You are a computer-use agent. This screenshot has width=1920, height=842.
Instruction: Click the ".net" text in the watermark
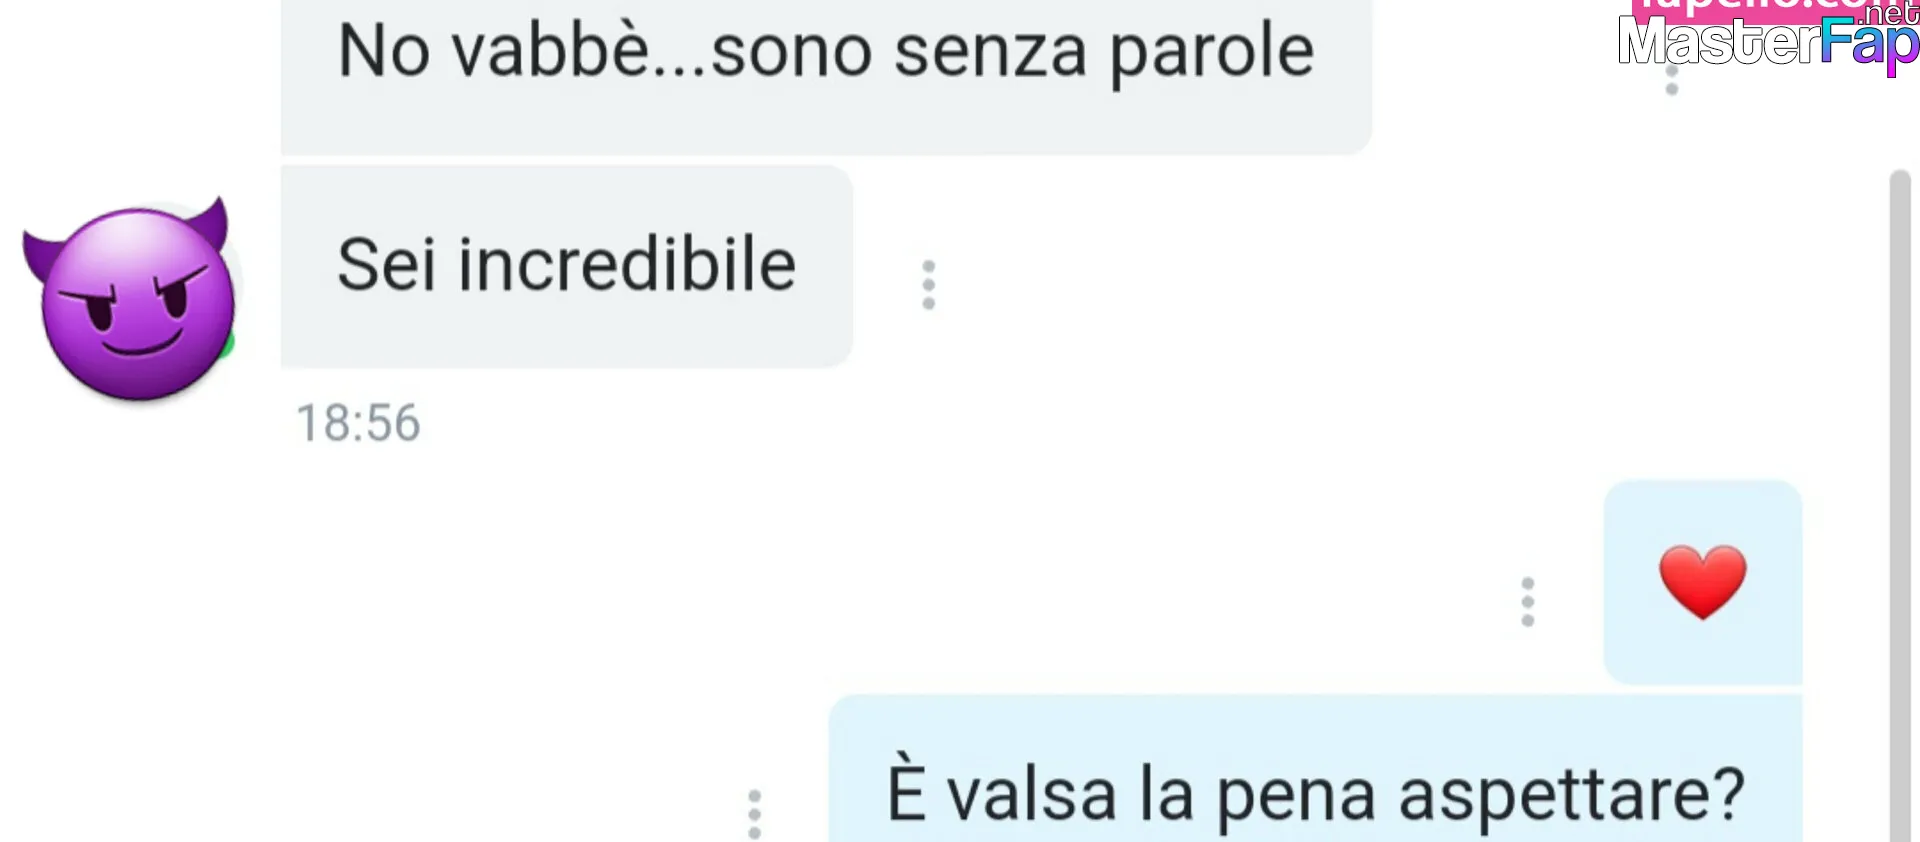(x=1889, y=14)
